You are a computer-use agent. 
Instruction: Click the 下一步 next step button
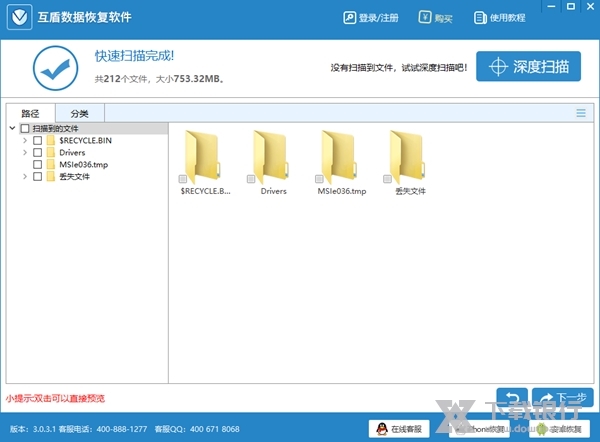point(562,398)
